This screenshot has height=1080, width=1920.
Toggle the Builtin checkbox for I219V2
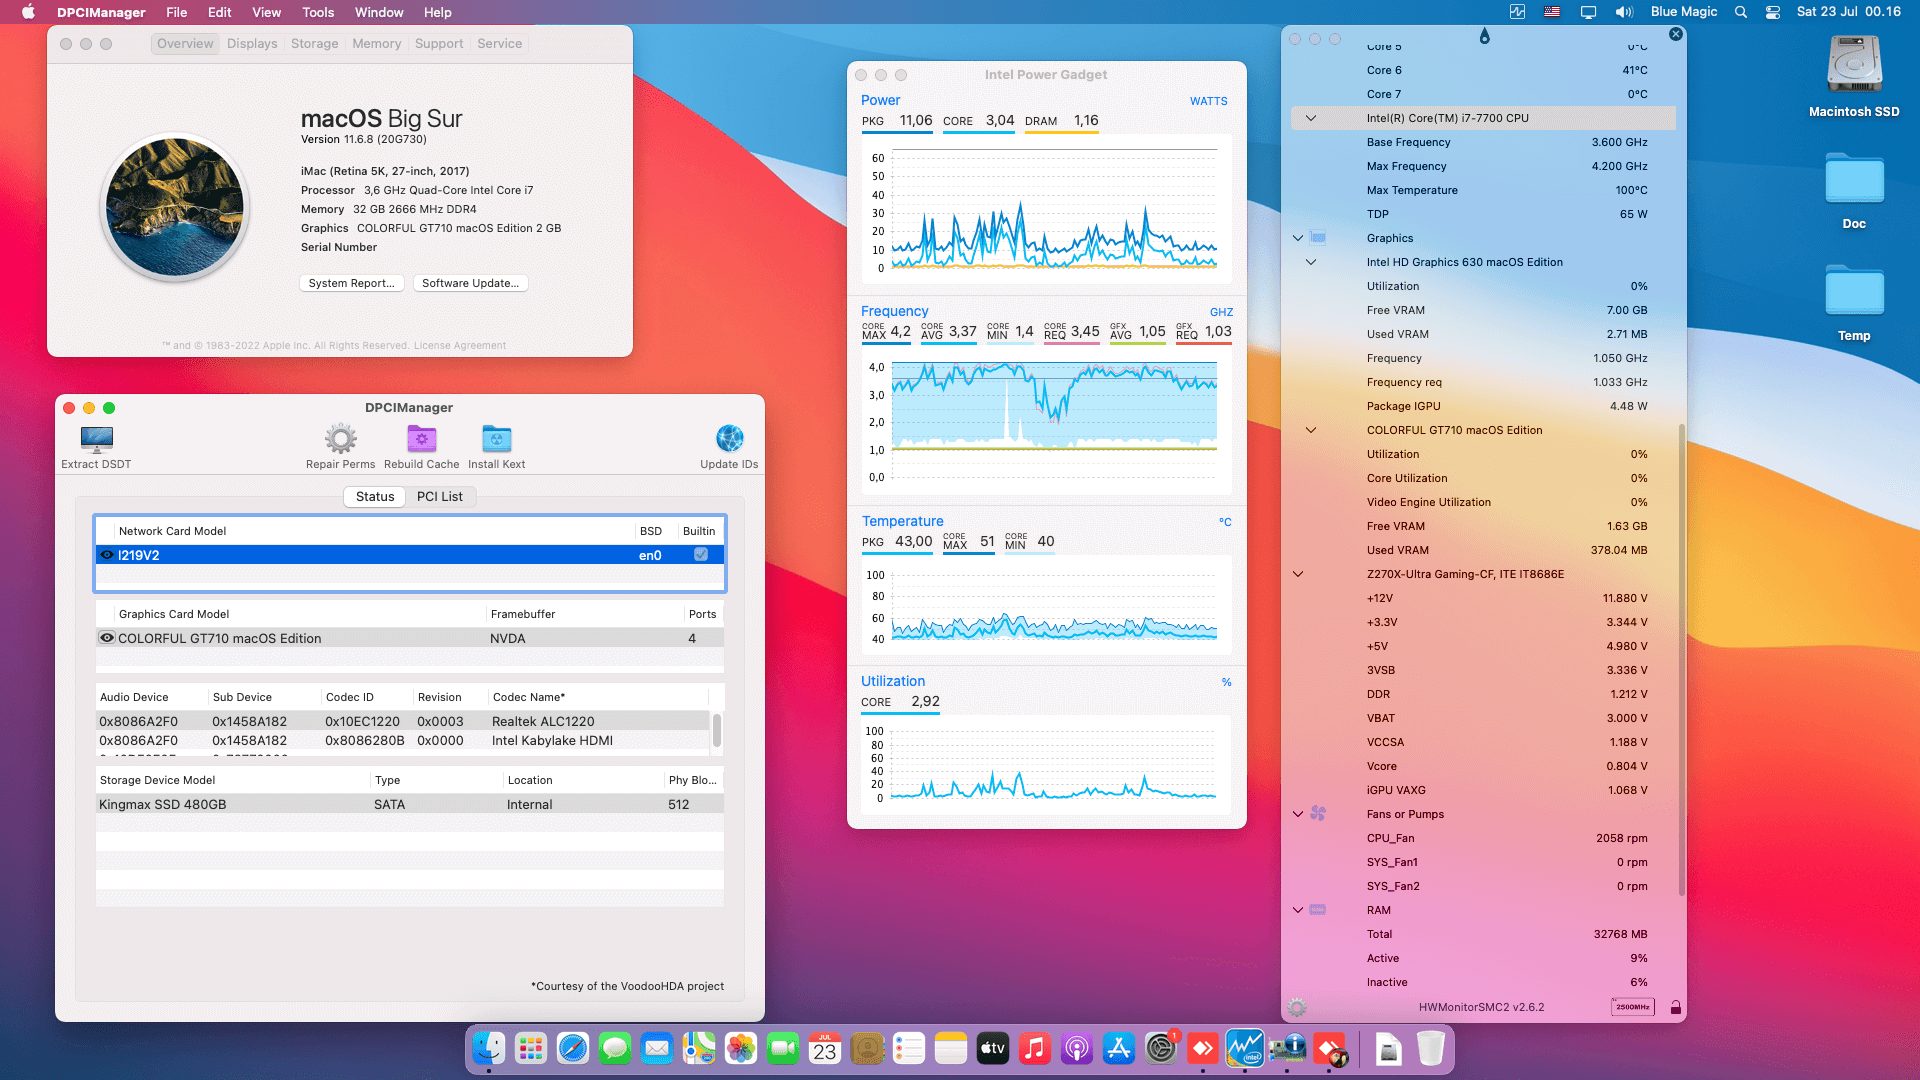click(701, 555)
